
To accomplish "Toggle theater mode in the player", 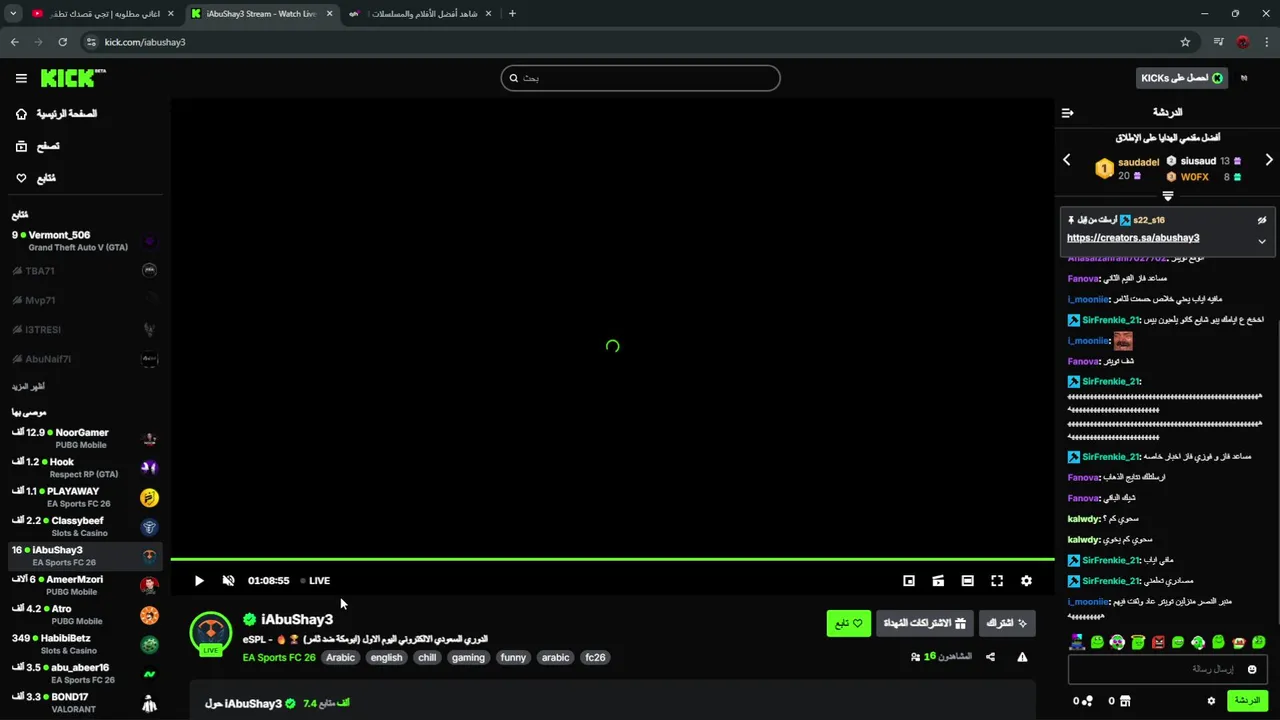I will tap(967, 580).
